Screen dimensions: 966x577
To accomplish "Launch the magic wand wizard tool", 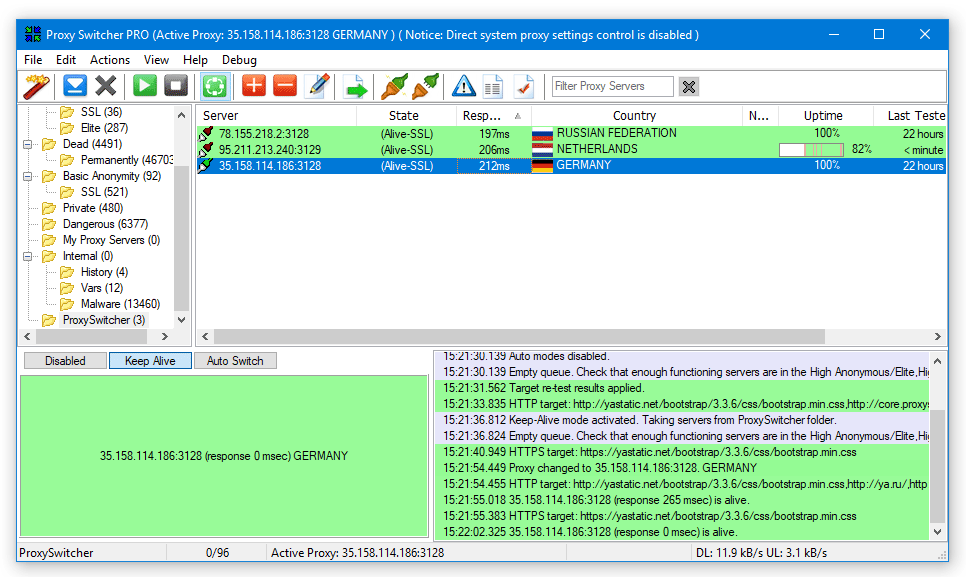I will pos(36,86).
